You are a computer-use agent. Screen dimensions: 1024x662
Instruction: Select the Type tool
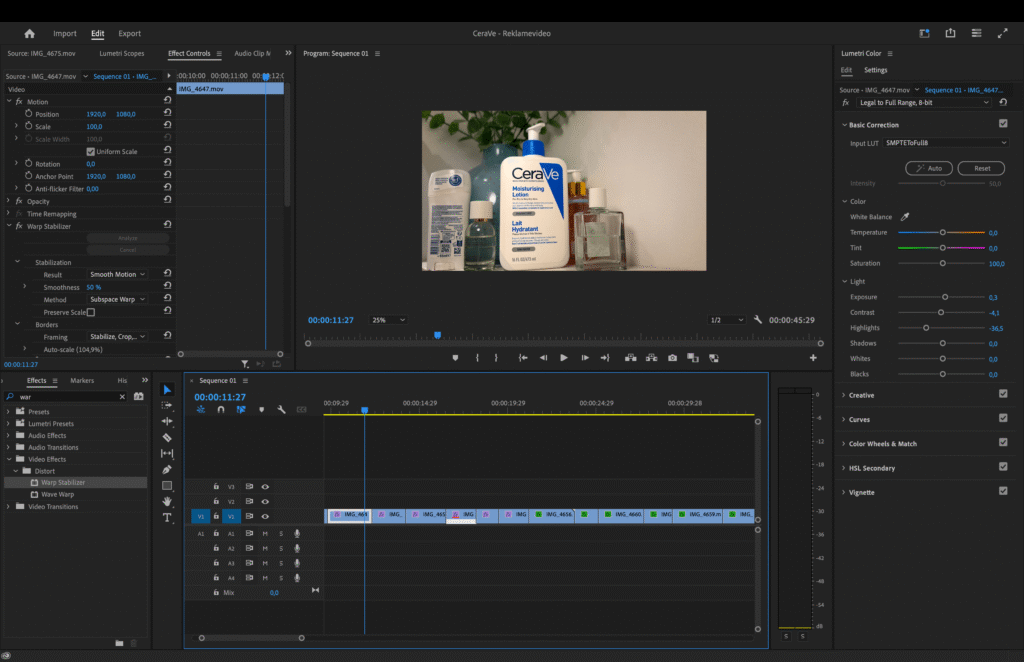tap(167, 517)
